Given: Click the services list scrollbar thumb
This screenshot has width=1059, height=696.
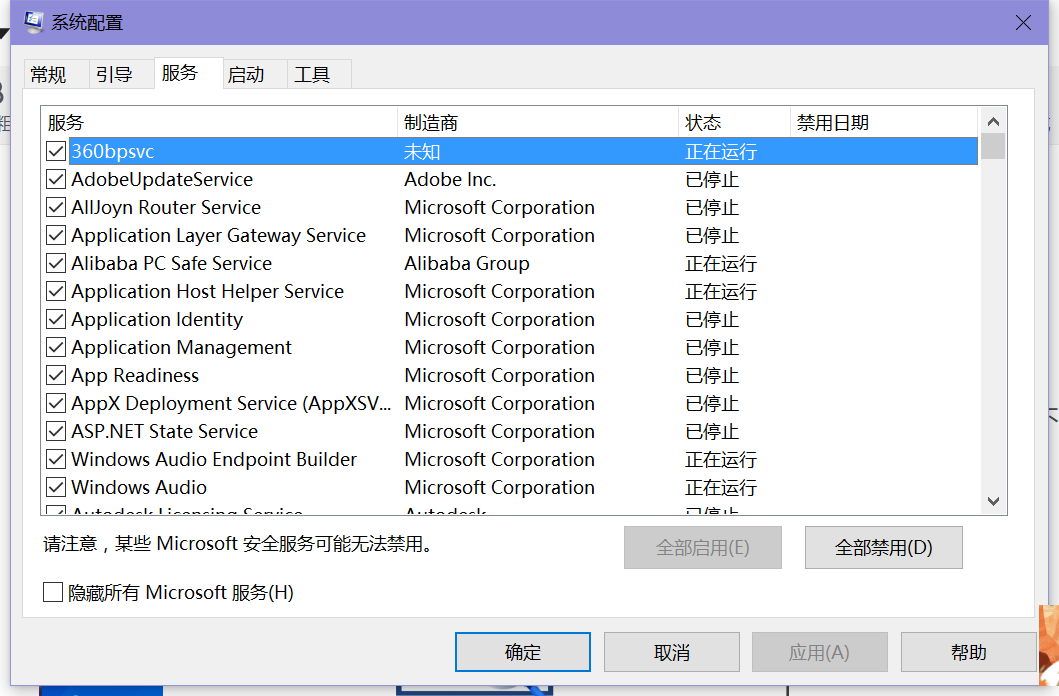Looking at the screenshot, I should click(993, 146).
